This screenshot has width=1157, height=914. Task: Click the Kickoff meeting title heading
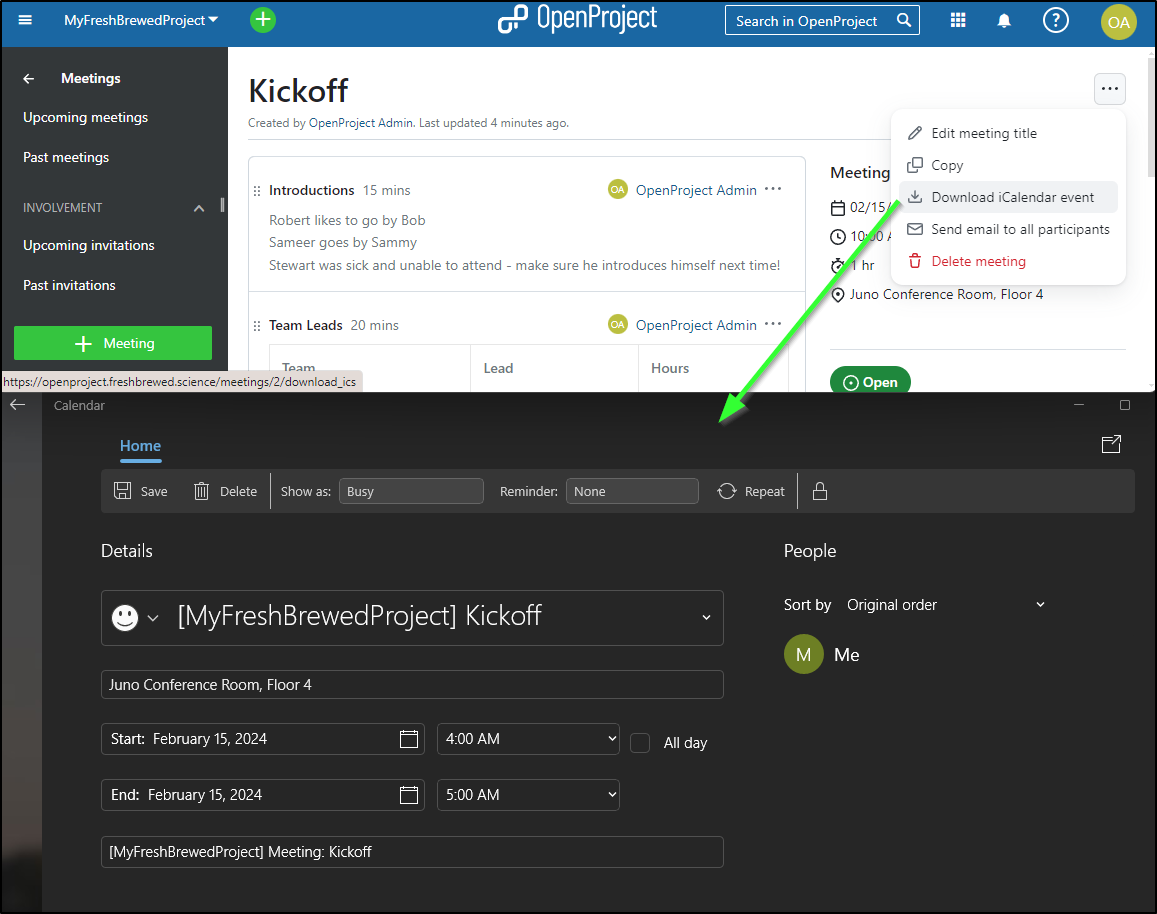coord(298,91)
